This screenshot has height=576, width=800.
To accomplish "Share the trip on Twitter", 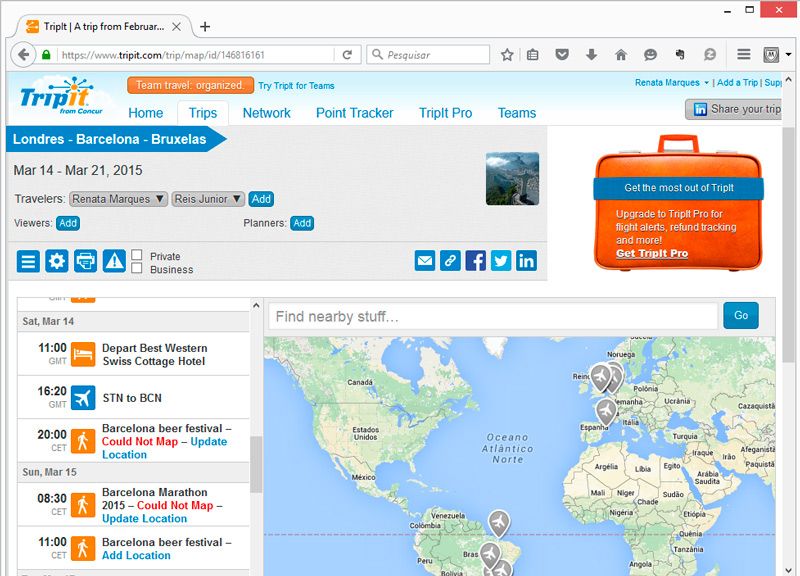I will click(501, 261).
